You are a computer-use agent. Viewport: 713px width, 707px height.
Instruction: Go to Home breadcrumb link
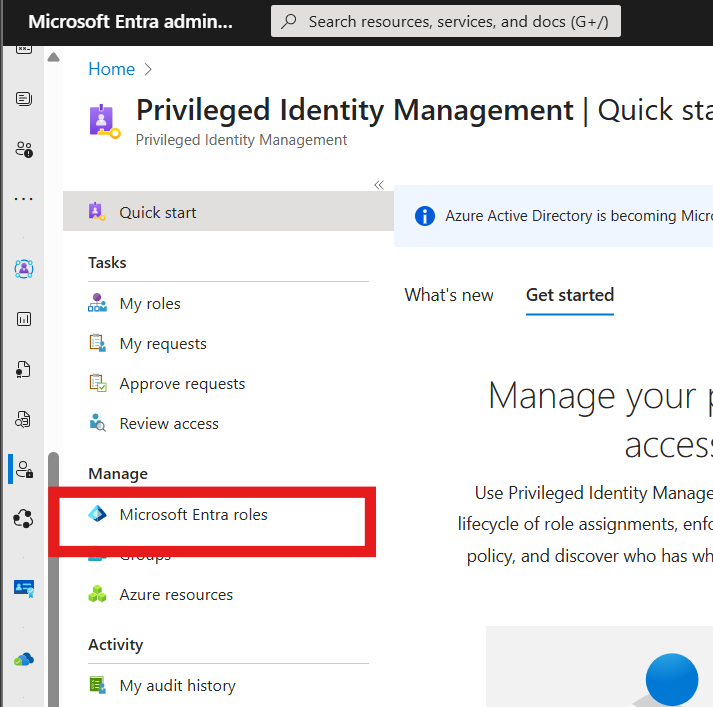coord(111,69)
